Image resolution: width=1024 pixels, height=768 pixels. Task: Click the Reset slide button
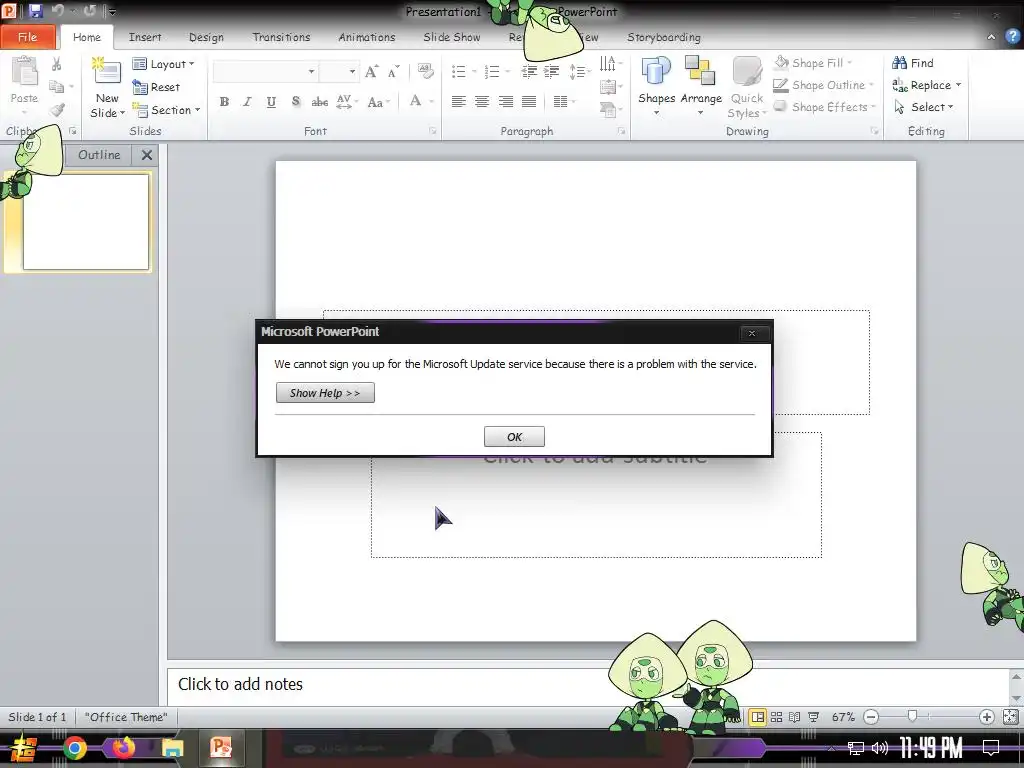tap(156, 87)
